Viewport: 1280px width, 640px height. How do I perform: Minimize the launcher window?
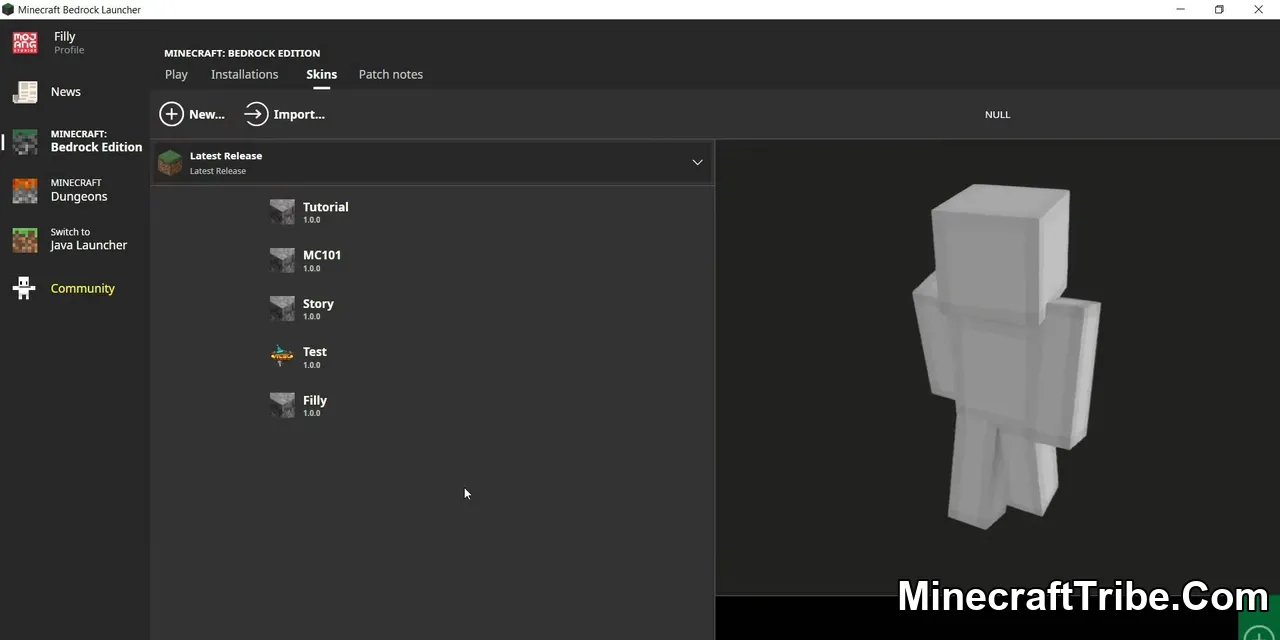point(1180,9)
